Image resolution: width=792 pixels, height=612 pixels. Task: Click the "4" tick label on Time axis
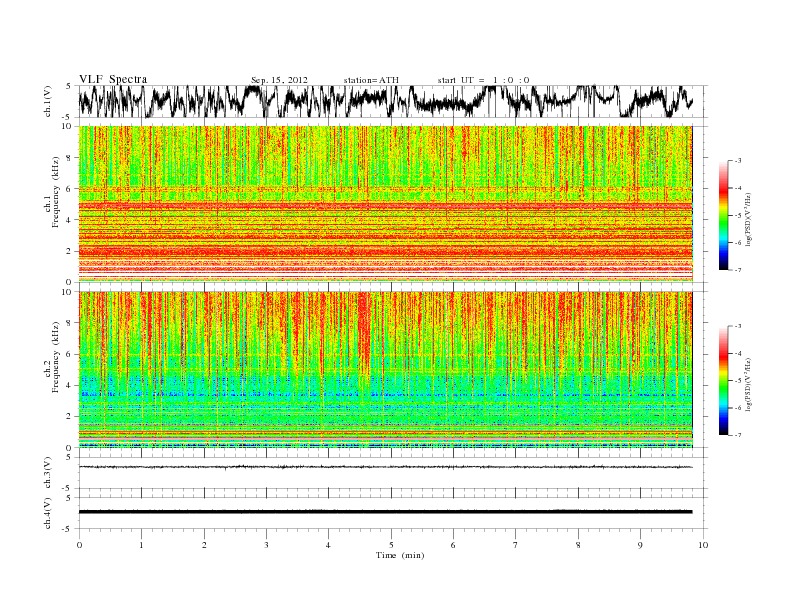[x=329, y=545]
